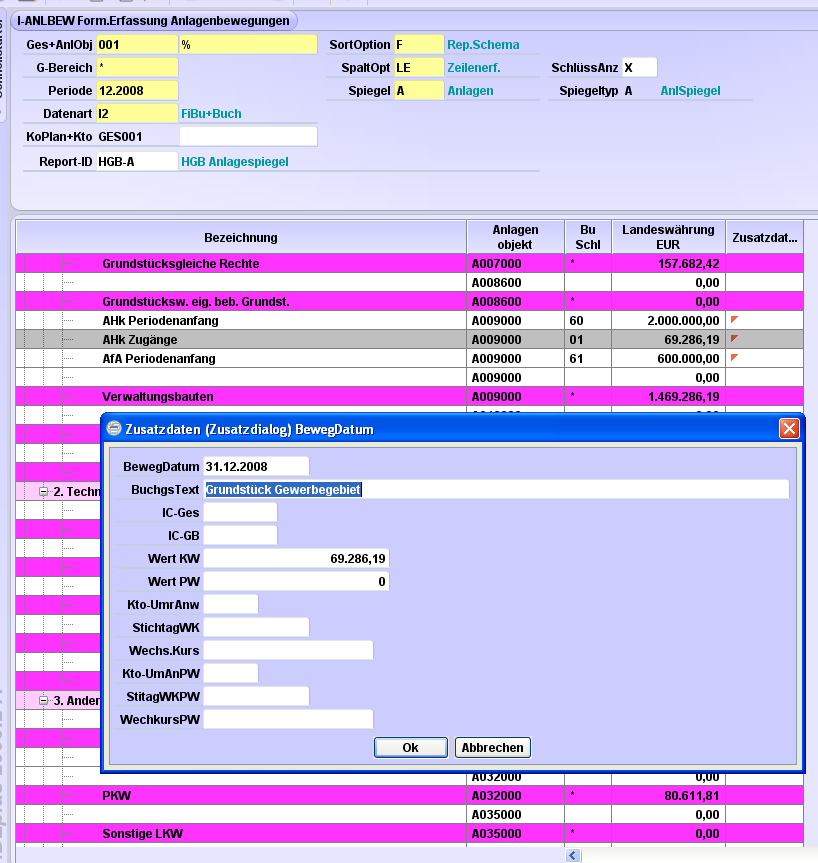The height and width of the screenshot is (863, 818).
Task: Click the Bu Schl cell showing 61
Action: pyautogui.click(x=588, y=358)
